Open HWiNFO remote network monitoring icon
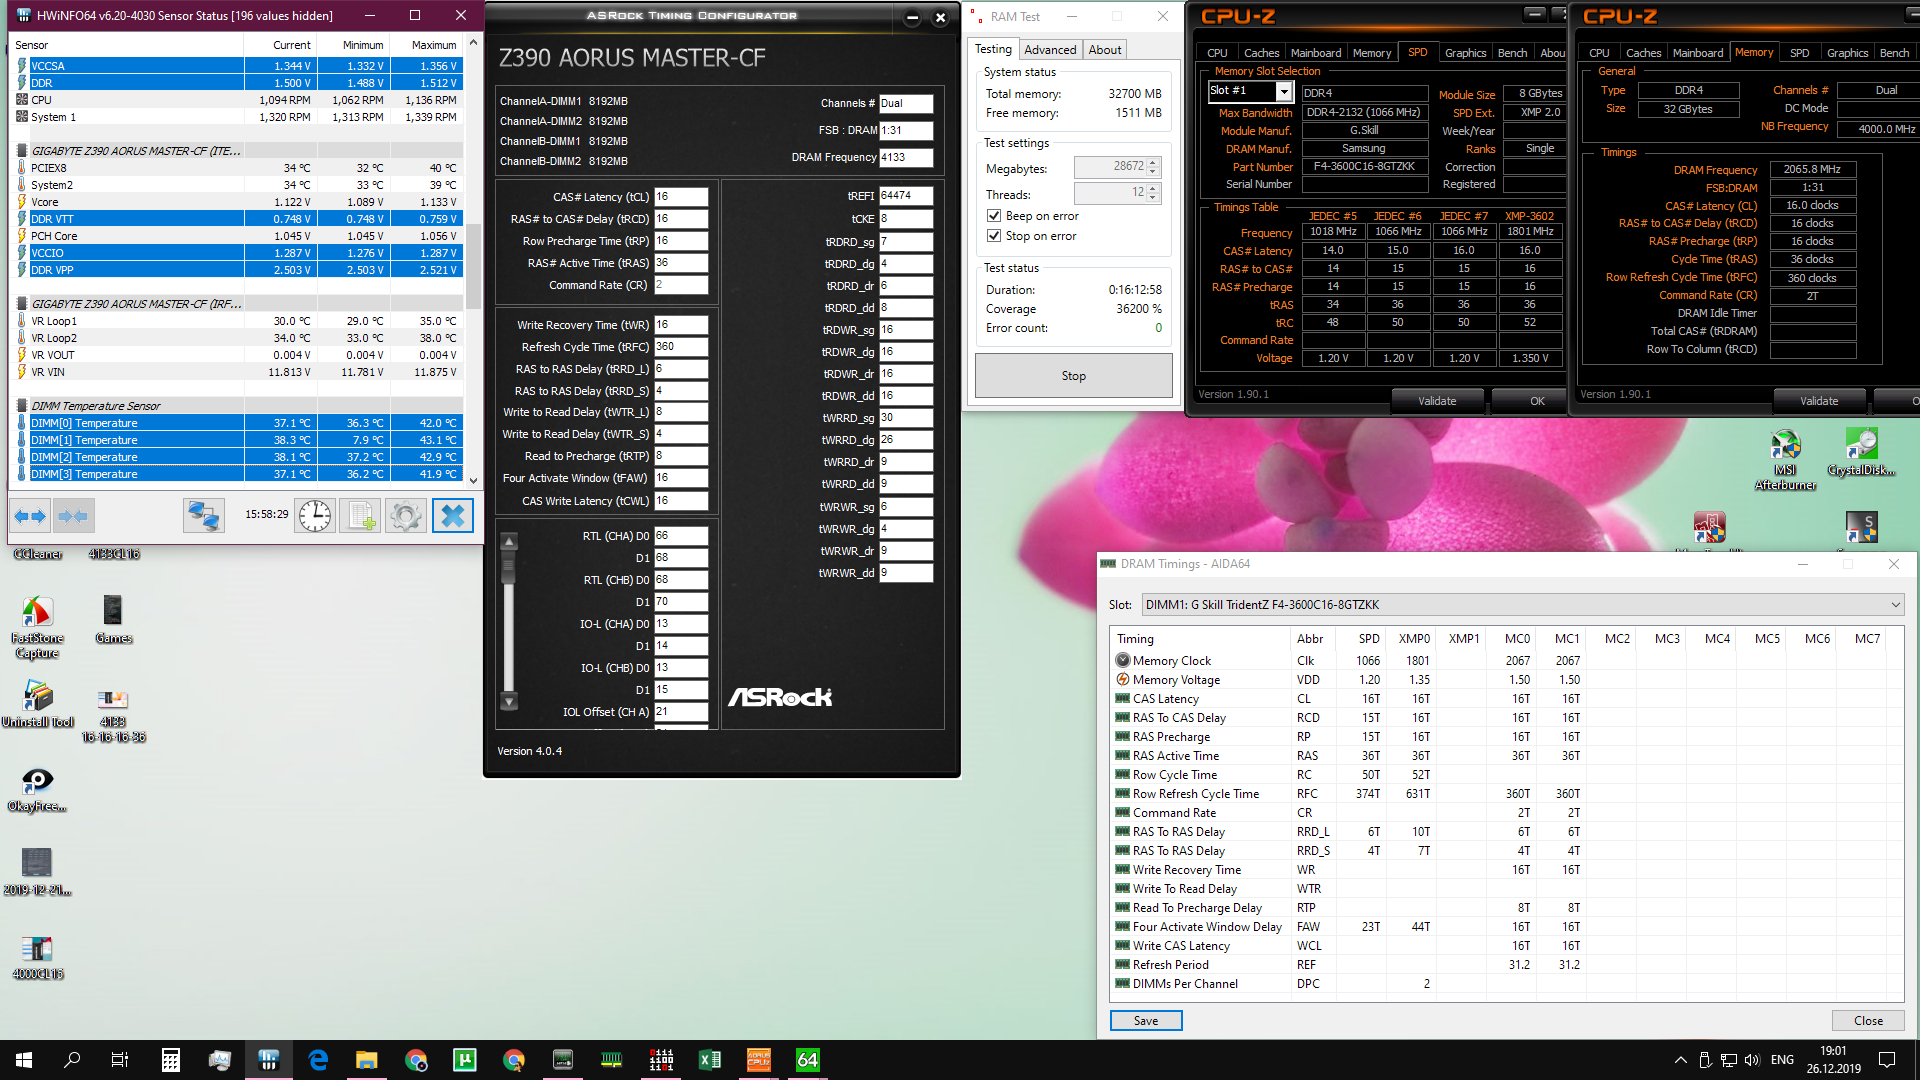The height and width of the screenshot is (1080, 1920). click(x=203, y=516)
